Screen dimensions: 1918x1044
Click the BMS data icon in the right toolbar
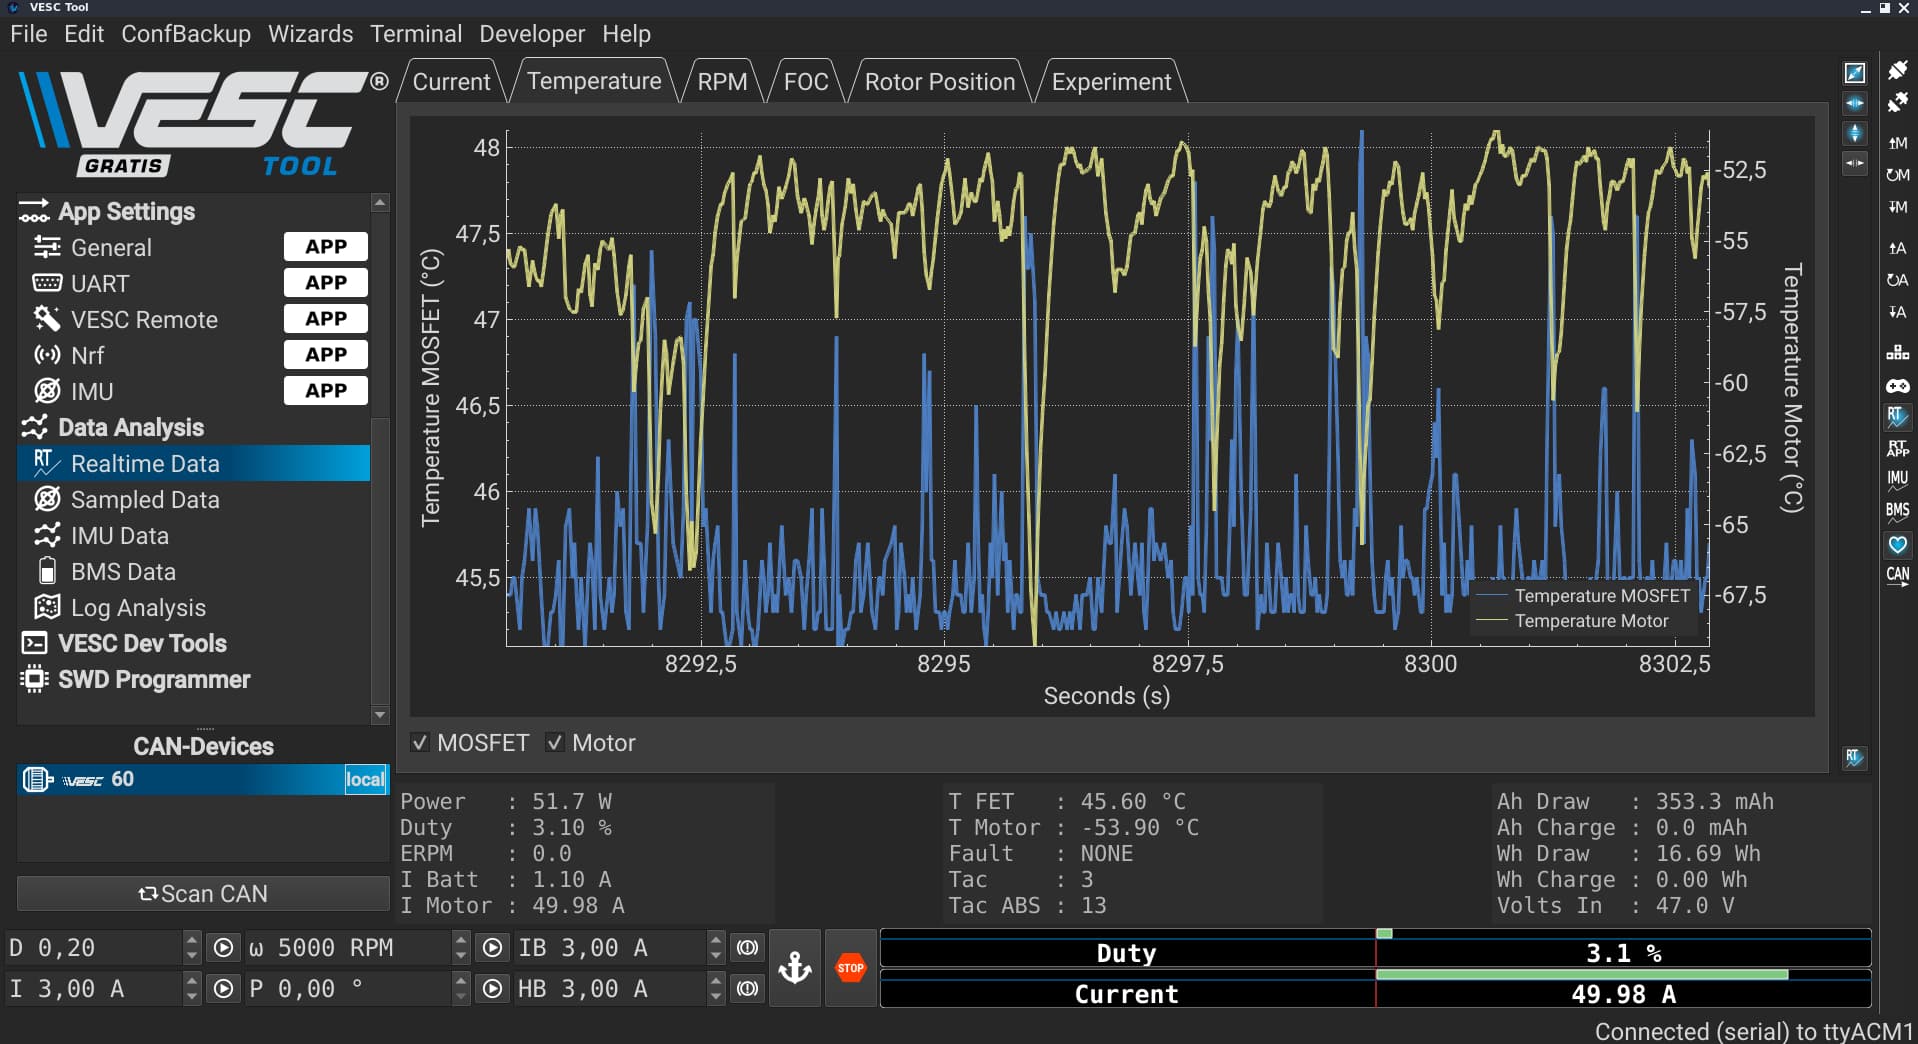[x=1897, y=511]
